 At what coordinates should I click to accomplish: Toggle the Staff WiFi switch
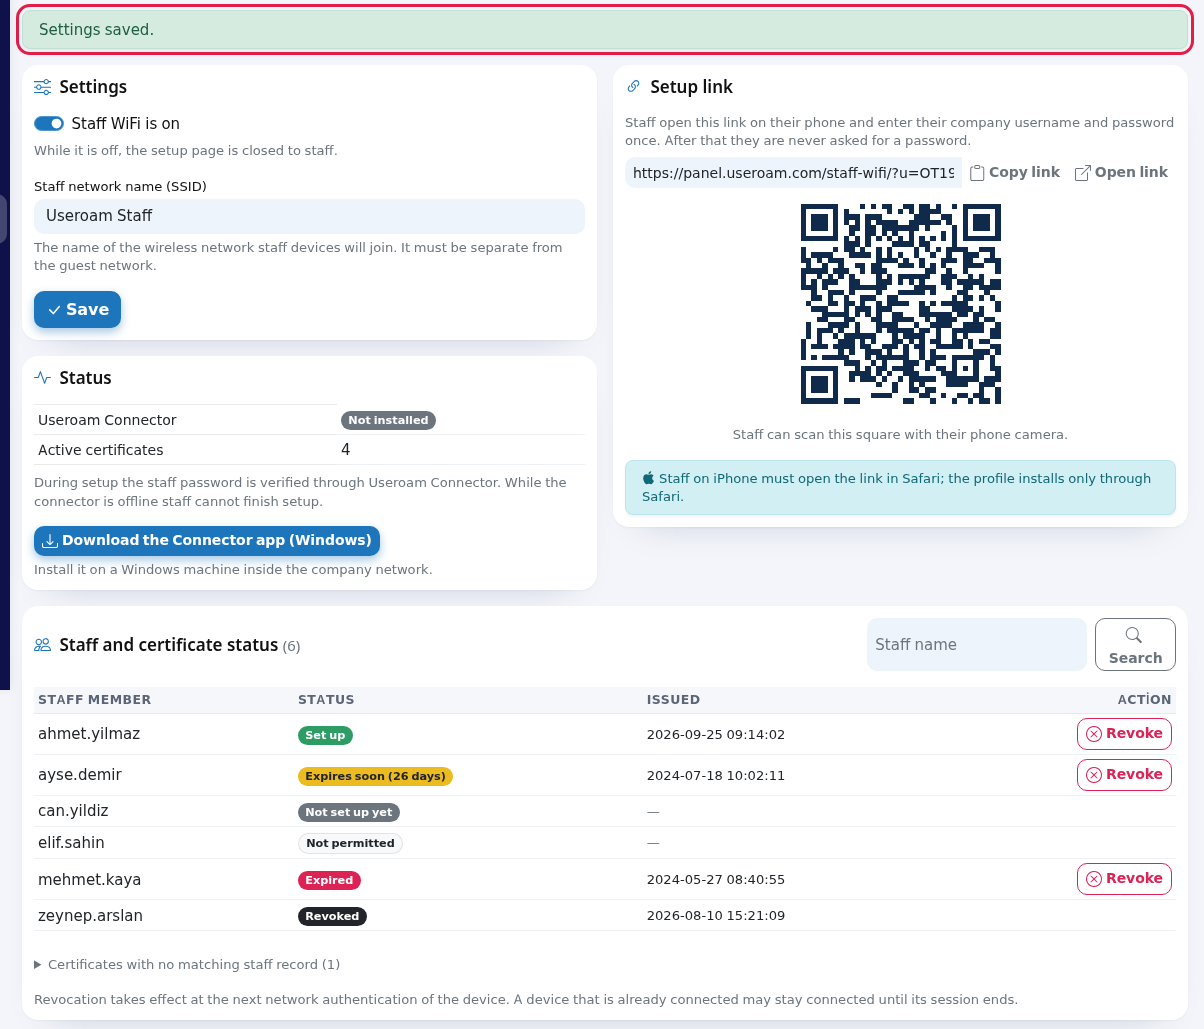(49, 123)
